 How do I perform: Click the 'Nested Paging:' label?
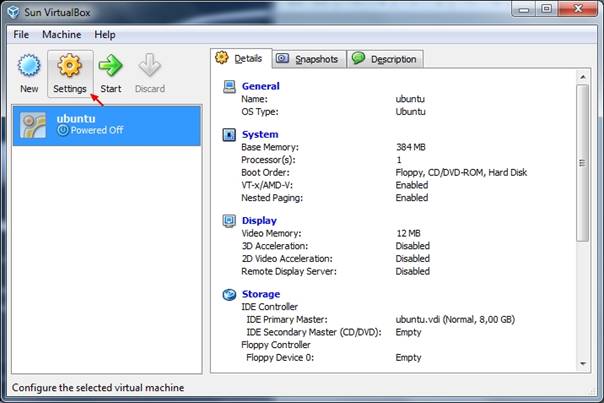pyautogui.click(x=272, y=198)
